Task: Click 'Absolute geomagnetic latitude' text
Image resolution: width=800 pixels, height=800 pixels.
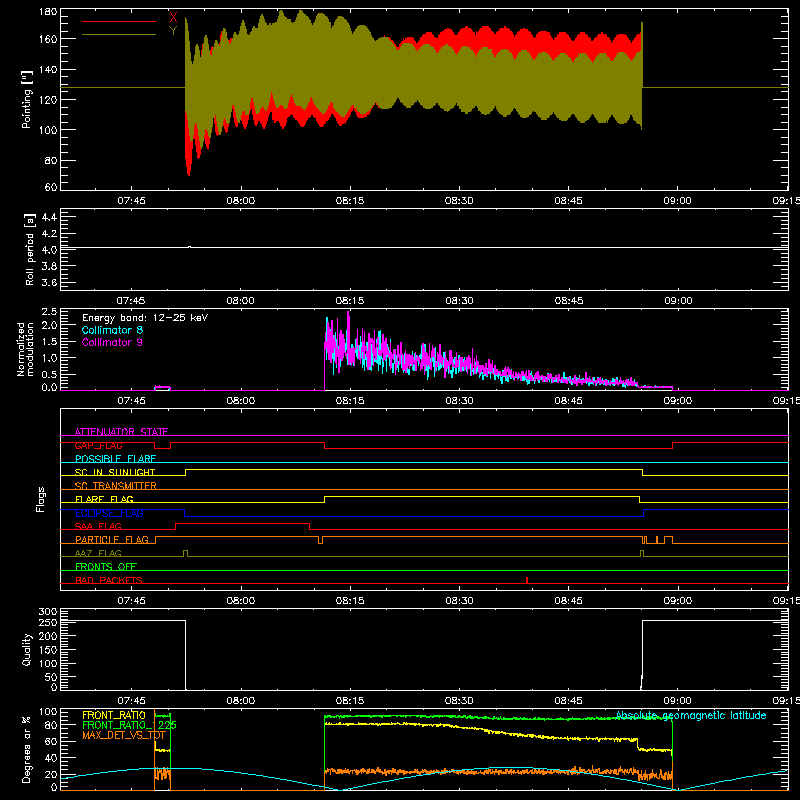Action: pyautogui.click(x=691, y=715)
